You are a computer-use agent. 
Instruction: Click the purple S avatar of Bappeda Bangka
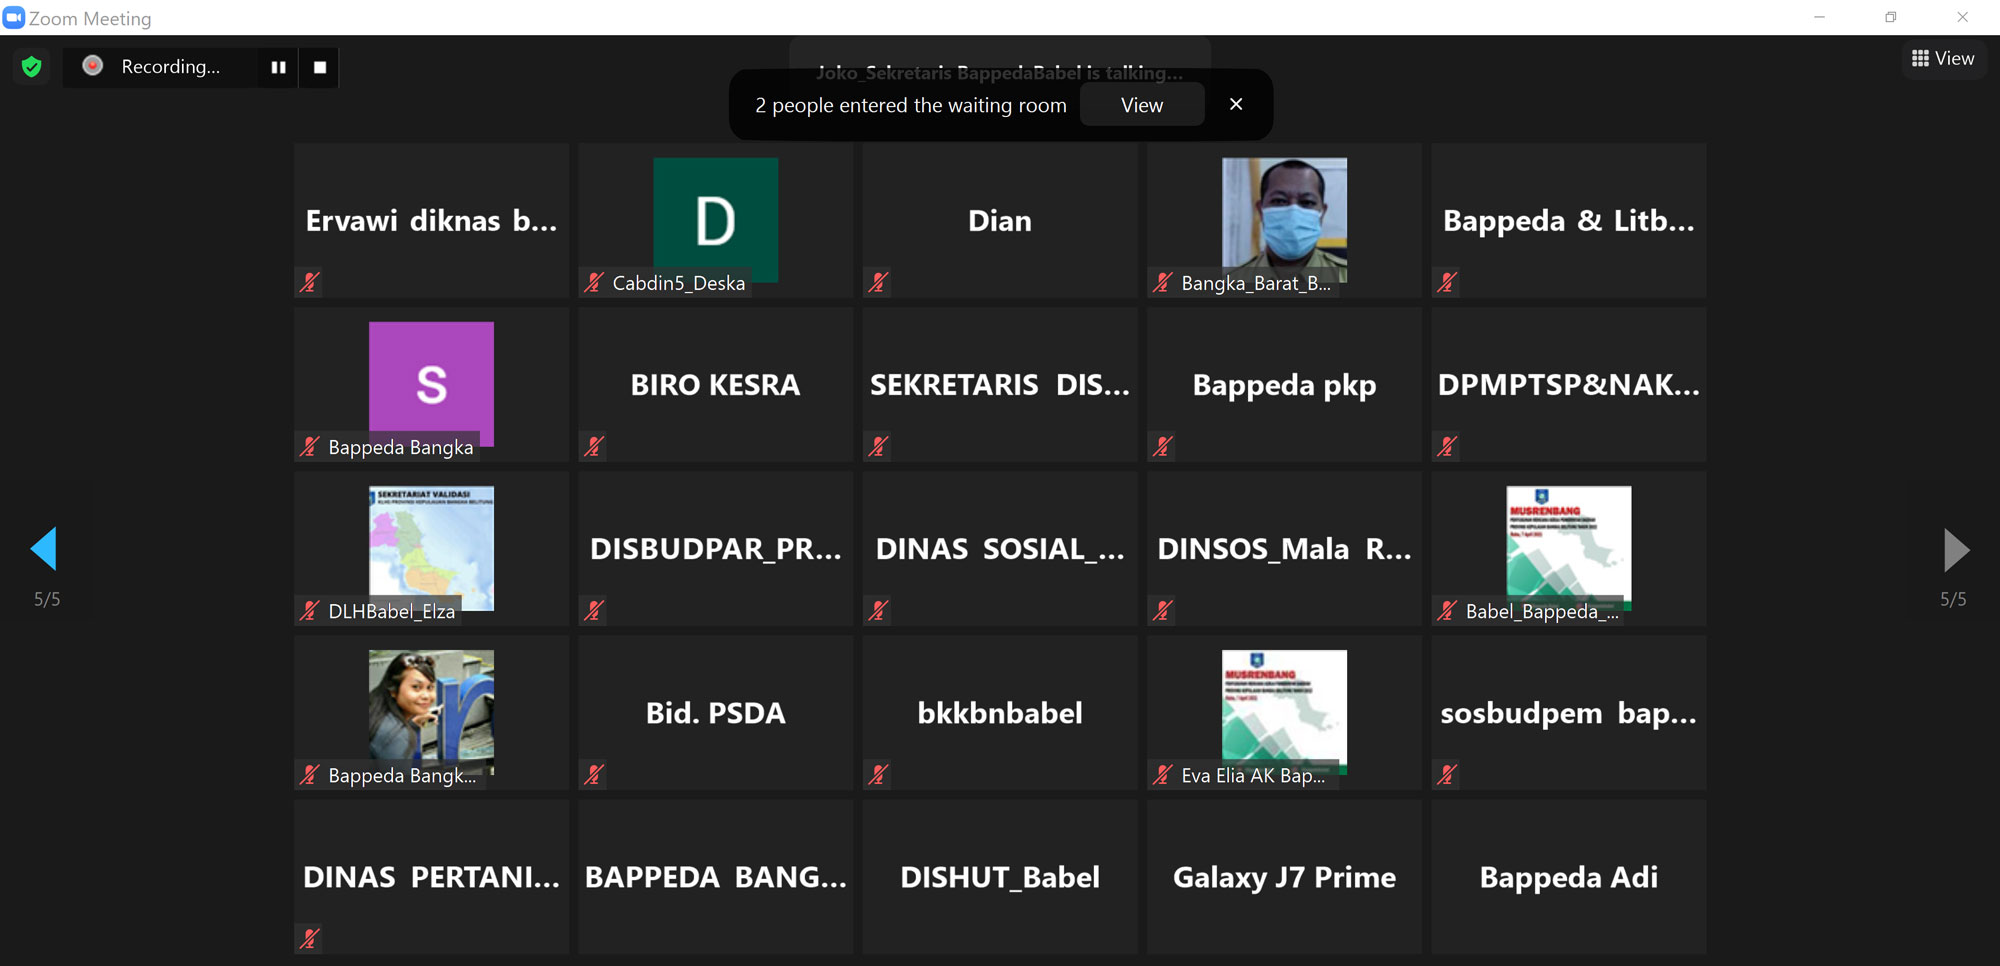431,382
